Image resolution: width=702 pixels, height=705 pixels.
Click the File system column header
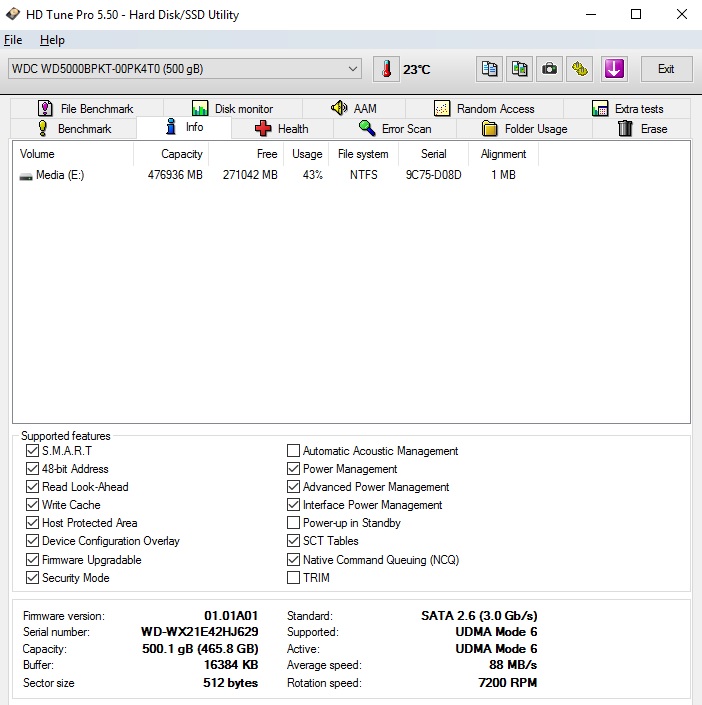click(x=363, y=154)
